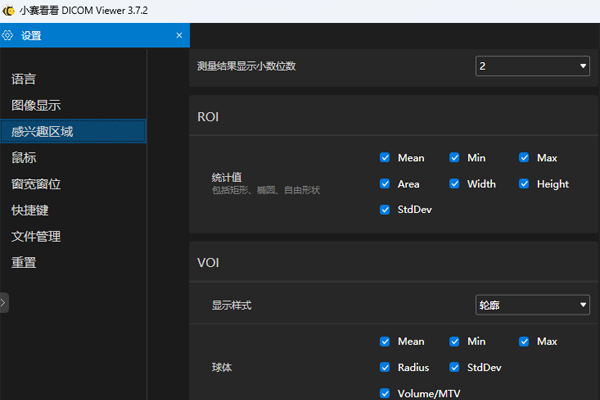The image size is (600, 400).
Task: Toggle the ROI Area checkbox
Action: 385,184
